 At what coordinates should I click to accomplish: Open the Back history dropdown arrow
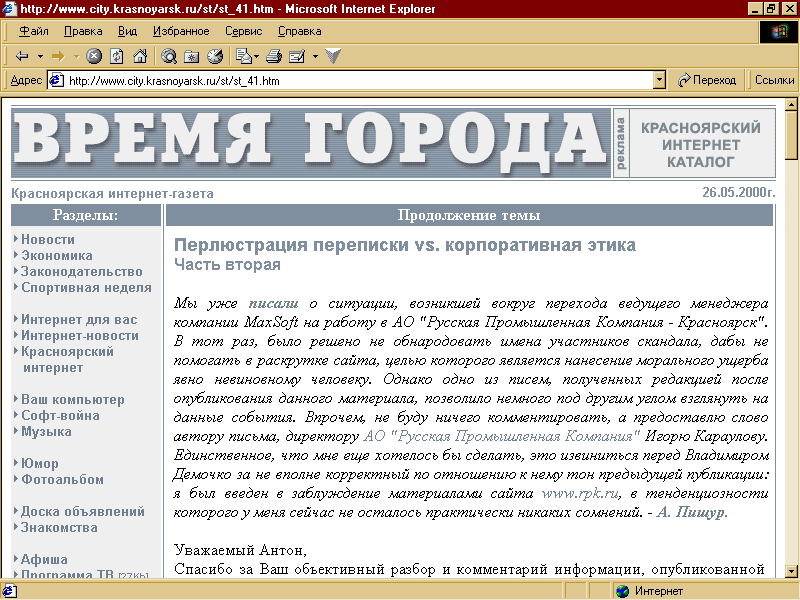tap(40, 56)
